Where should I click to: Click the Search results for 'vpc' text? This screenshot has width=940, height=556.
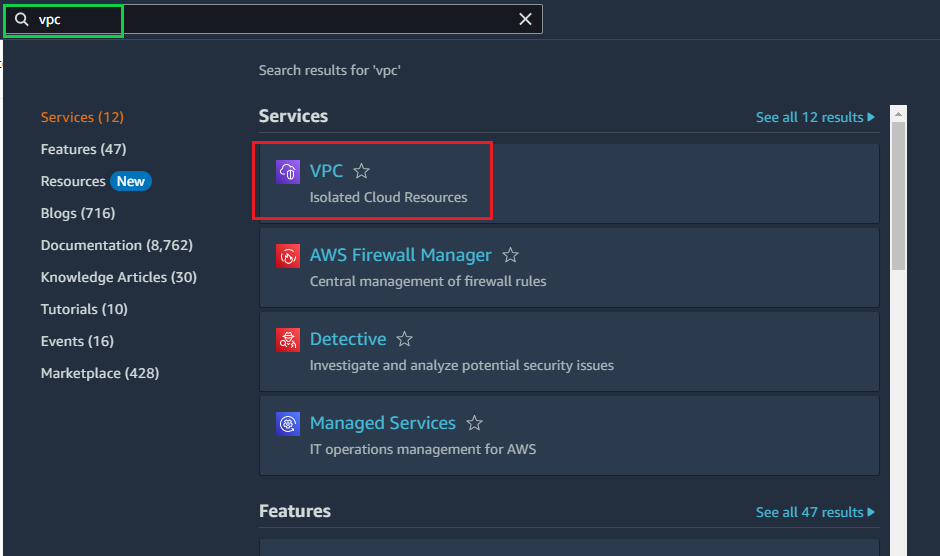[x=330, y=70]
